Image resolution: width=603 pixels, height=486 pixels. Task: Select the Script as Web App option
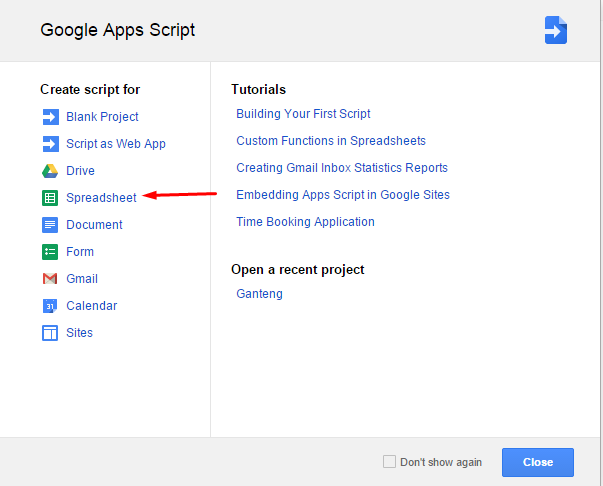(x=116, y=144)
